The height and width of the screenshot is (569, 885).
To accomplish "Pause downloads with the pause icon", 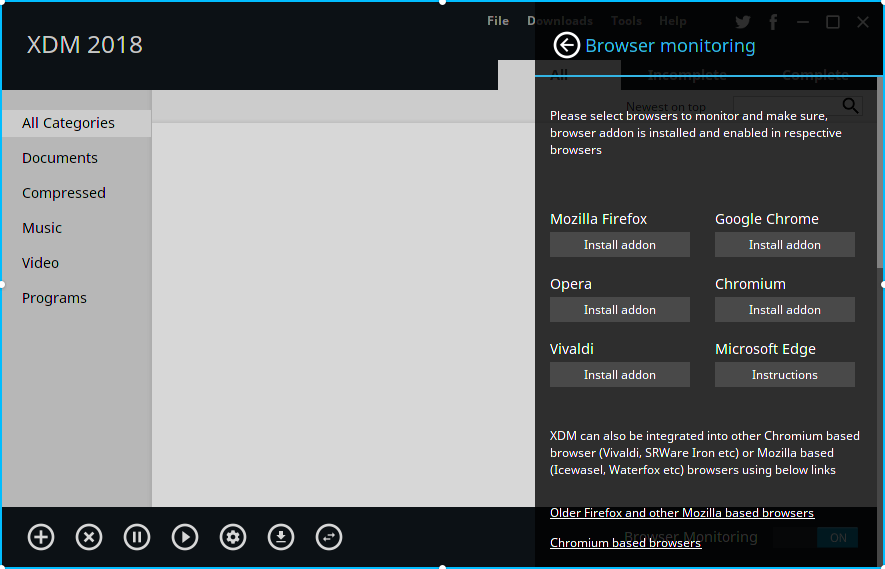I will pos(137,537).
